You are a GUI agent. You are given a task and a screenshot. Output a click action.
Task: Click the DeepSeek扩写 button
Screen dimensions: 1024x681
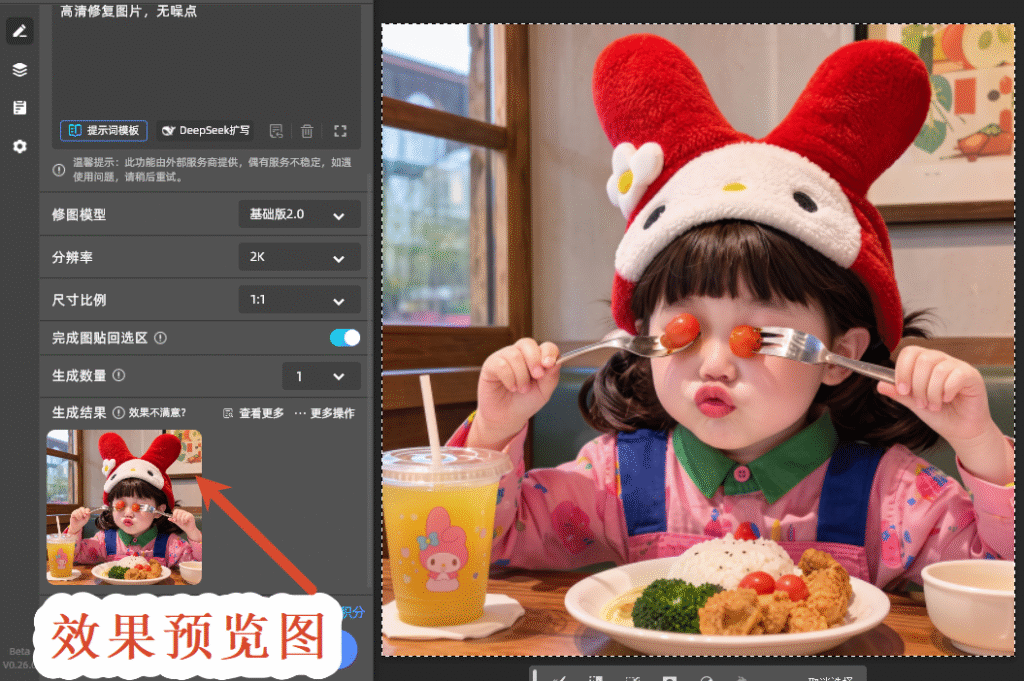(x=205, y=131)
